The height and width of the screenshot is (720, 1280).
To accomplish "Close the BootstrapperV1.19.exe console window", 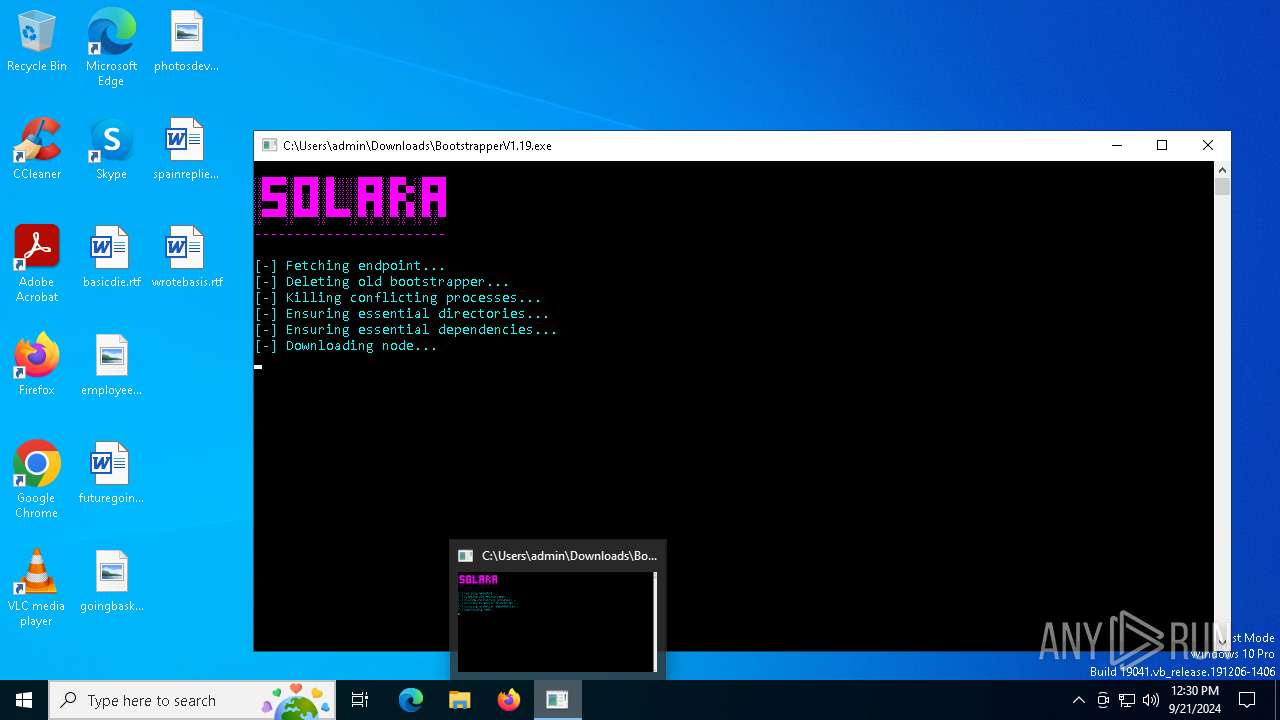I will [x=1208, y=145].
